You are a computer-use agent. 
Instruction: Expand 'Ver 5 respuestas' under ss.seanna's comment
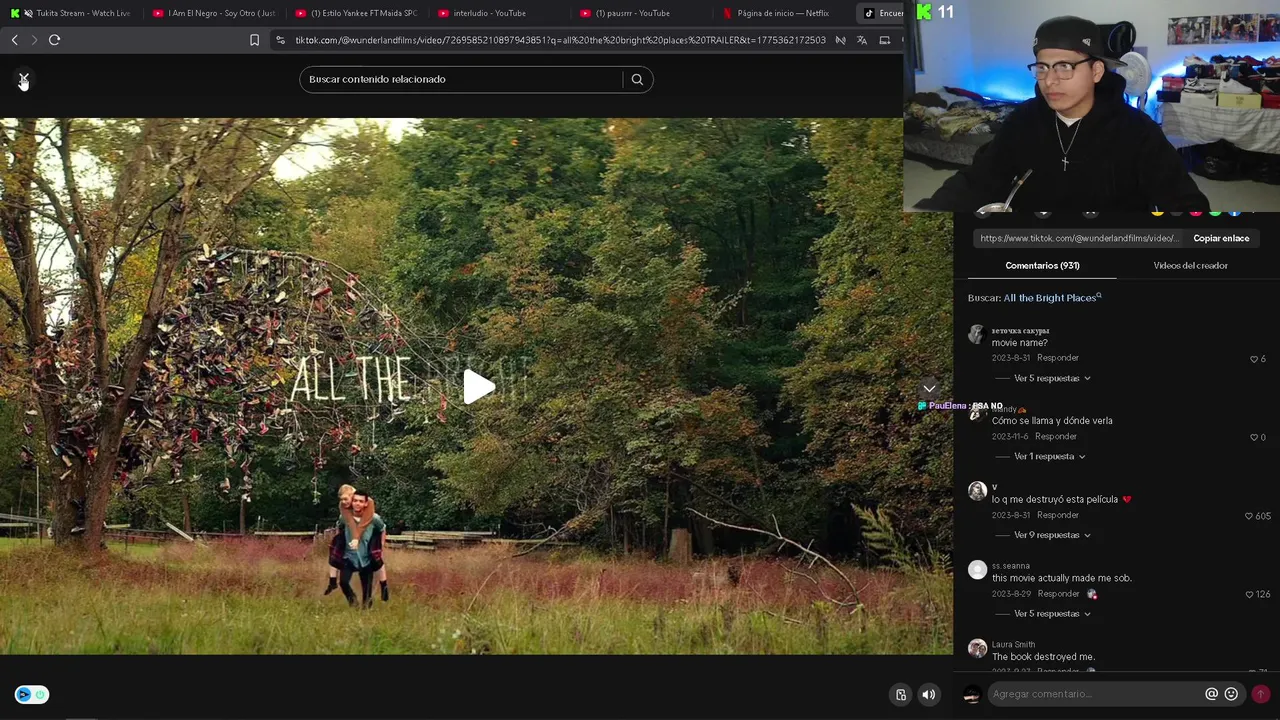tap(1052, 614)
